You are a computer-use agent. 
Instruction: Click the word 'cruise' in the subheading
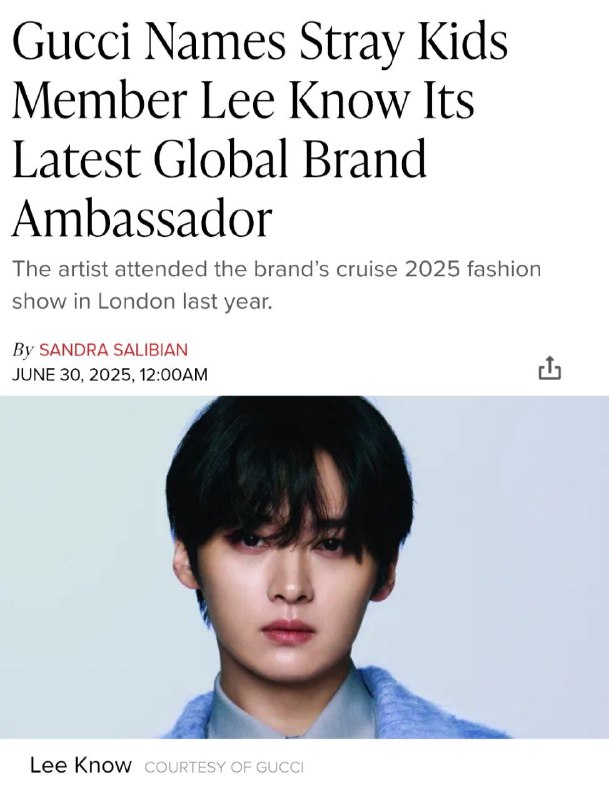pos(366,269)
